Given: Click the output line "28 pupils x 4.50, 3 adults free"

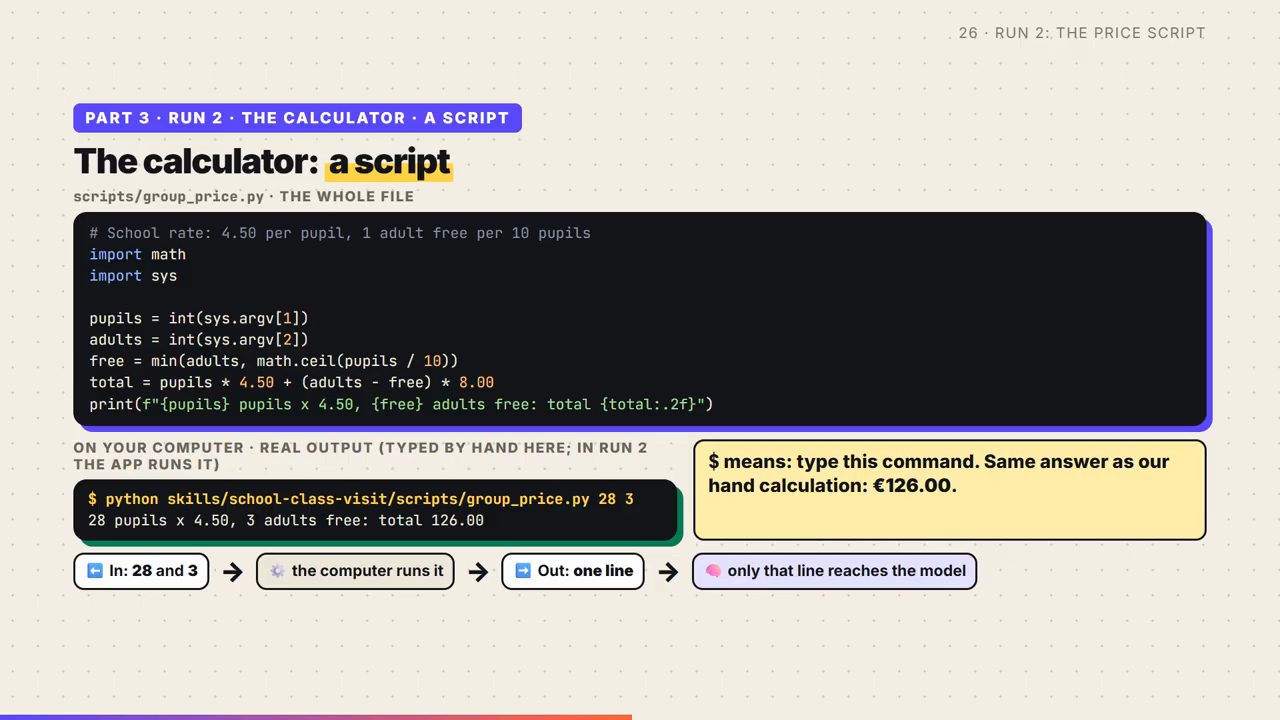Looking at the screenshot, I should click(286, 521).
